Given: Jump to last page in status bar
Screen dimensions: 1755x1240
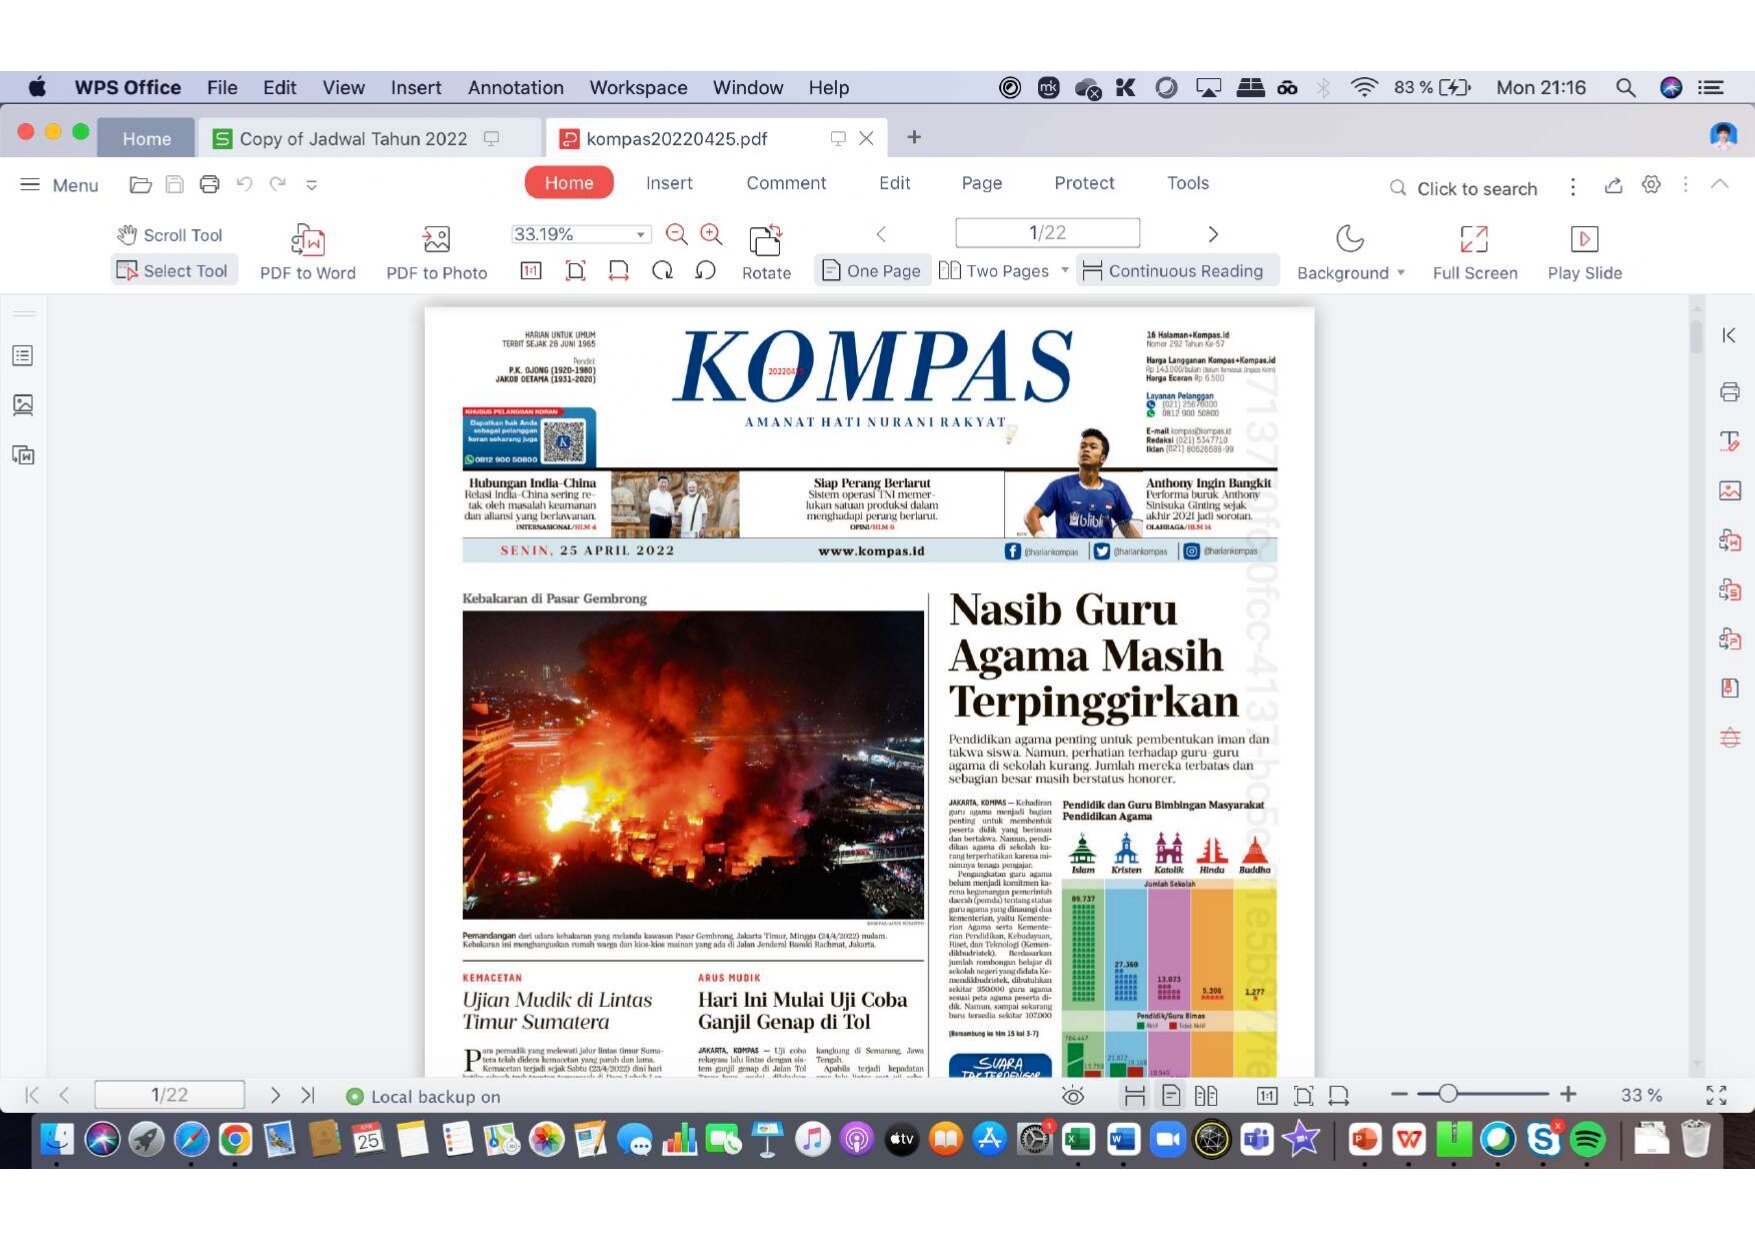Looking at the screenshot, I should point(308,1095).
